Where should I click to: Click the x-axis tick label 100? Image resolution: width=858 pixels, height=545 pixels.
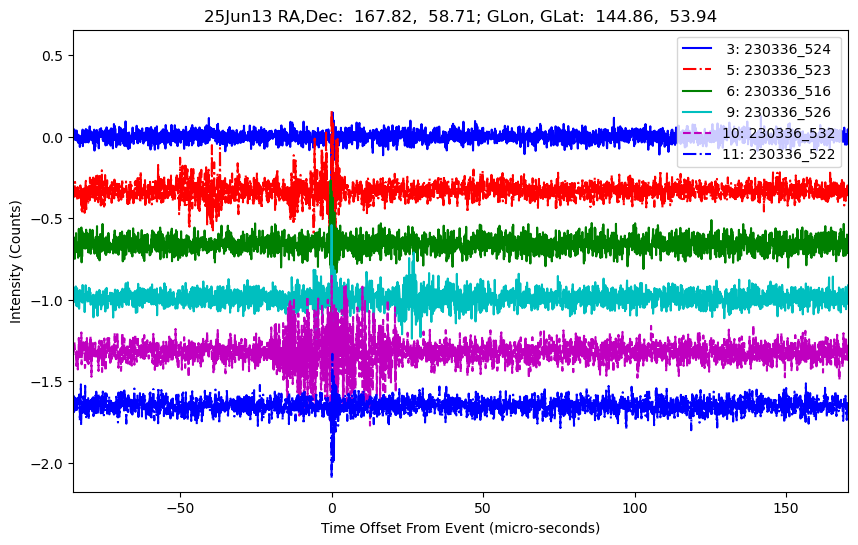[635, 506]
